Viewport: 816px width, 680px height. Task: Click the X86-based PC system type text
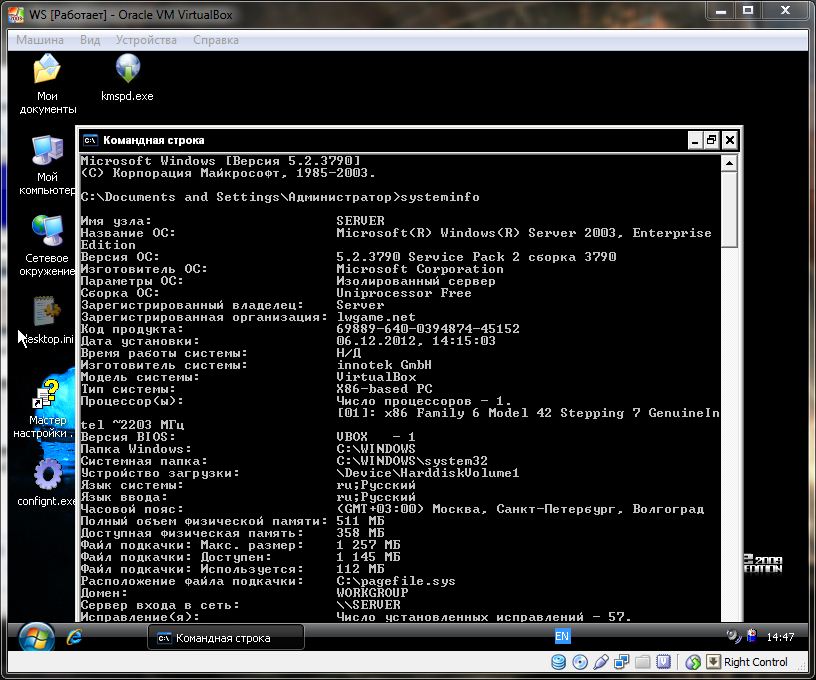click(384, 389)
